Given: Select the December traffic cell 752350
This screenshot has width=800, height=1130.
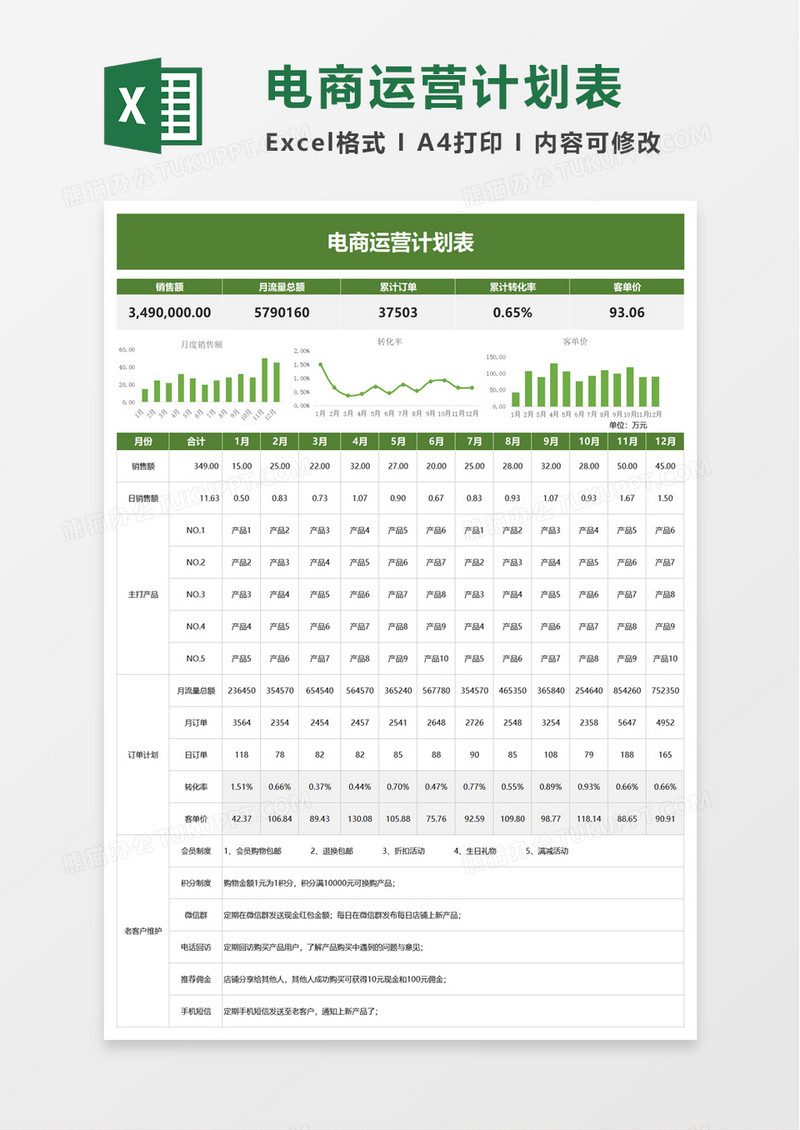Looking at the screenshot, I should pos(665,690).
